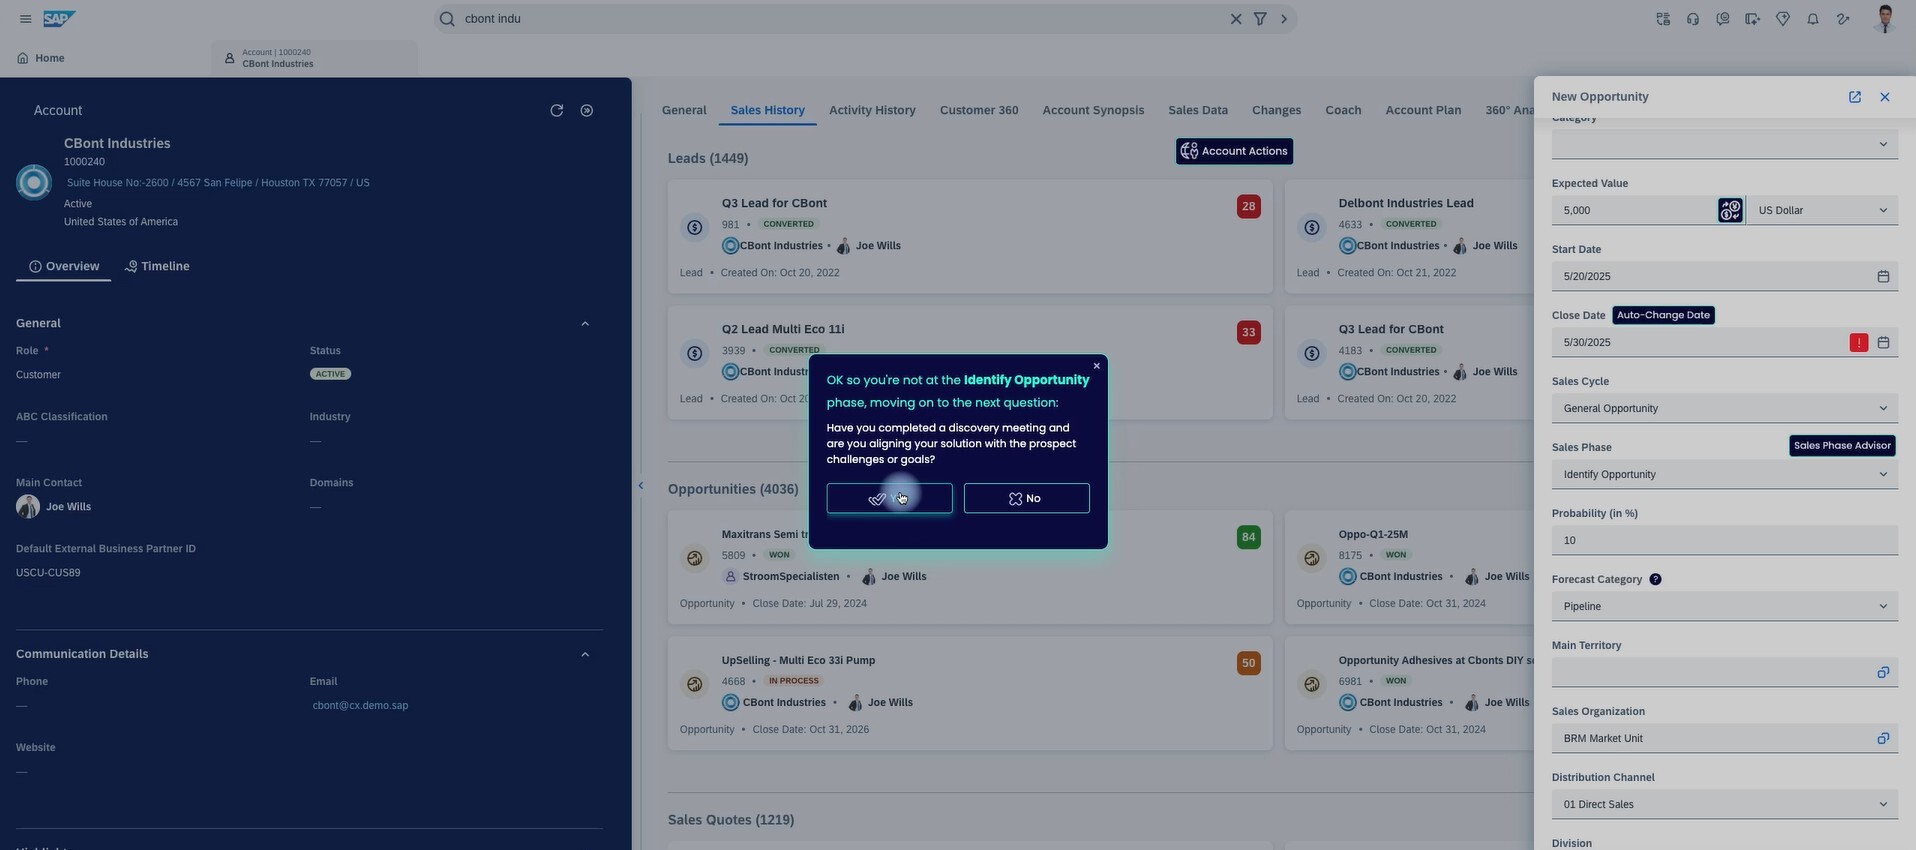This screenshot has height=850, width=1916.
Task: Close the Sales Phase Advisor popup
Action: click(x=1097, y=366)
